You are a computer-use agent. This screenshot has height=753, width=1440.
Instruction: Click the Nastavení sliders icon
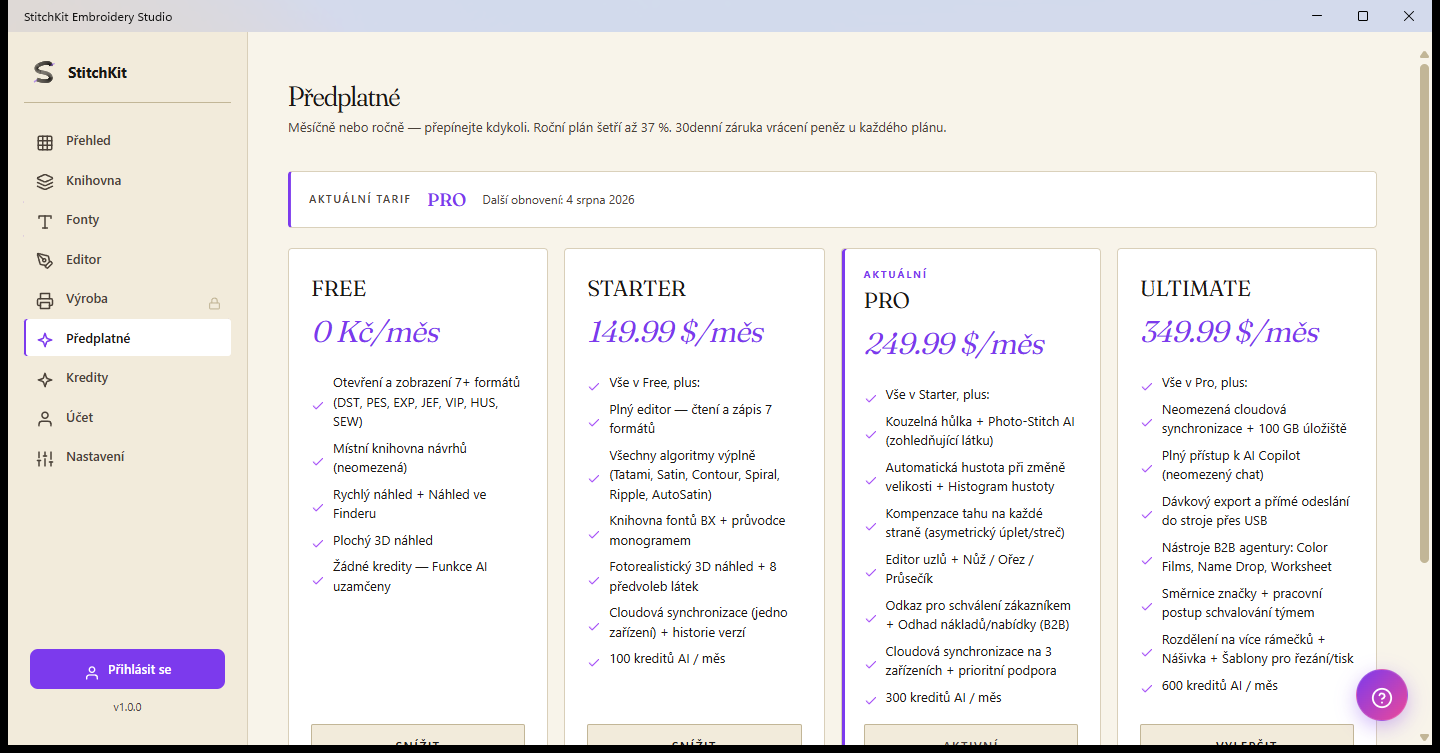click(x=45, y=458)
